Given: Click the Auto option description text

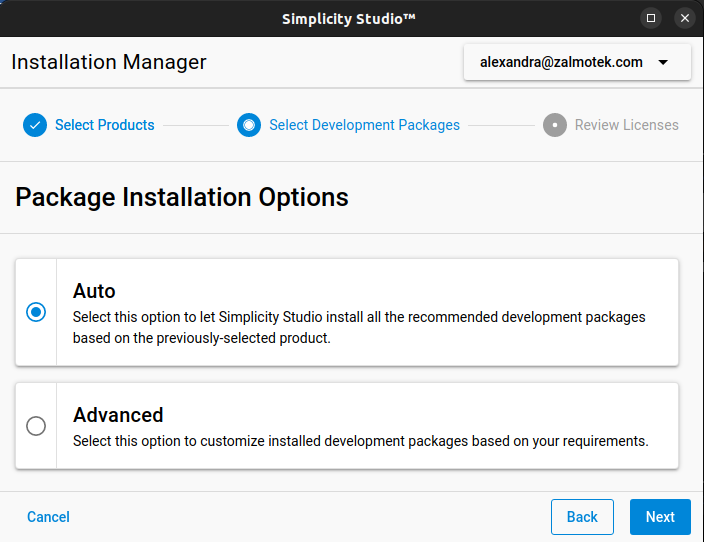Looking at the screenshot, I should click(x=359, y=327).
